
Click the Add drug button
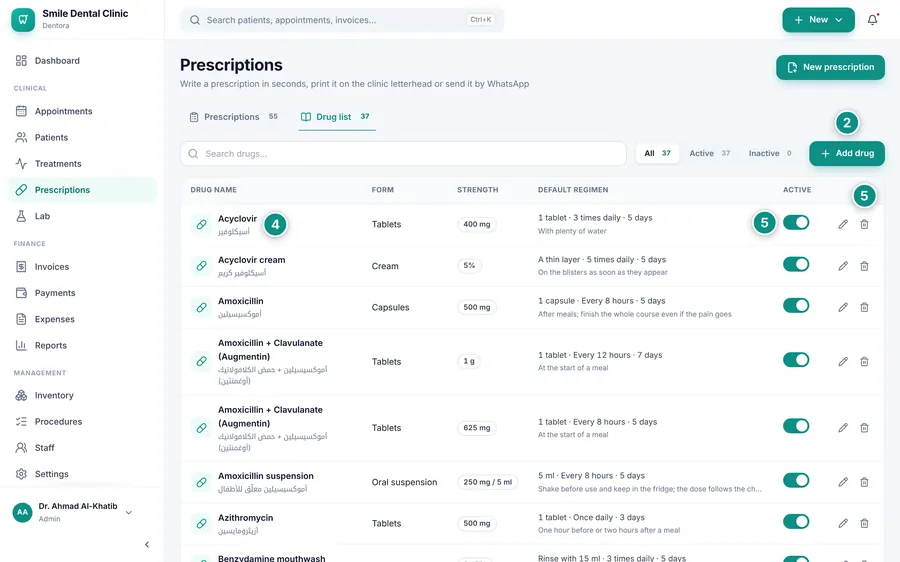coord(847,153)
